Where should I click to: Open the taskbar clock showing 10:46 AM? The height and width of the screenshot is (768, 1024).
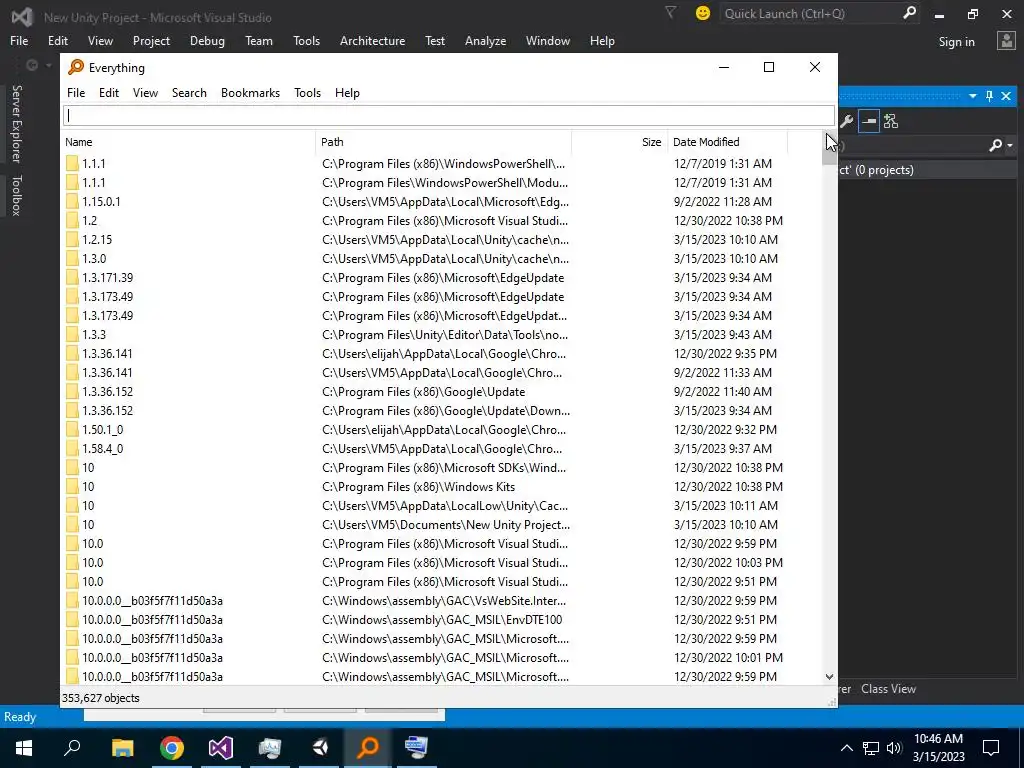[938, 748]
